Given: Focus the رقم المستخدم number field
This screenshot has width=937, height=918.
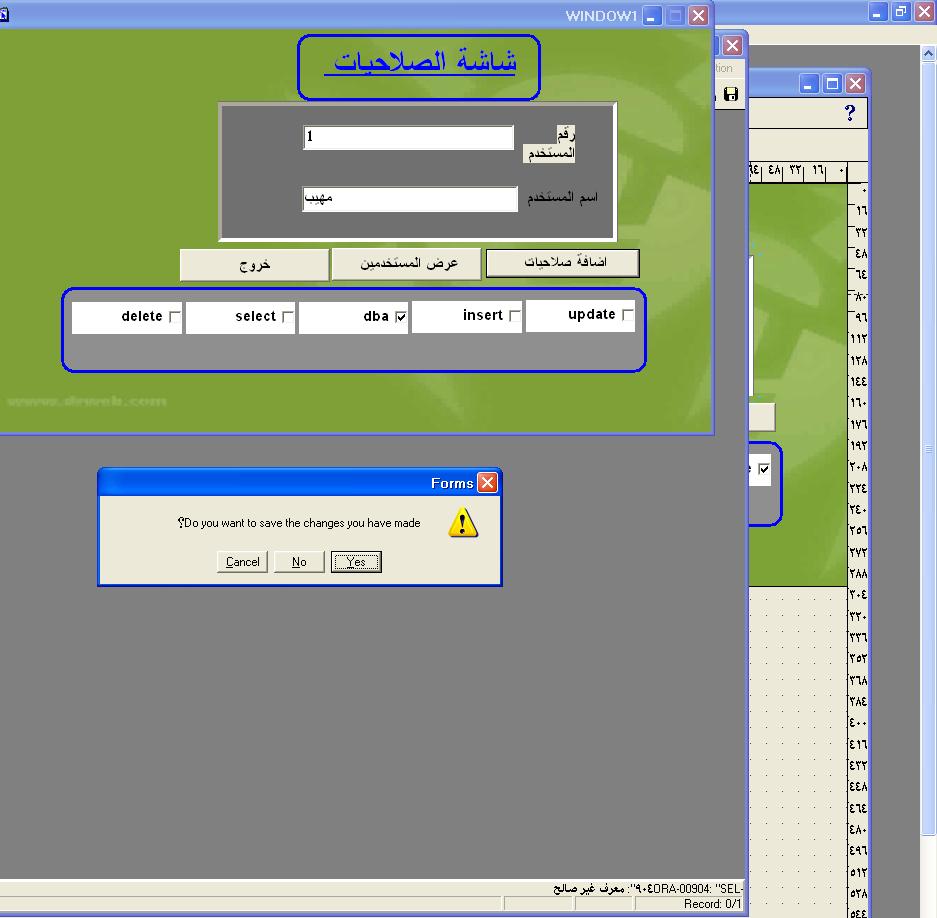Looking at the screenshot, I should pos(407,137).
